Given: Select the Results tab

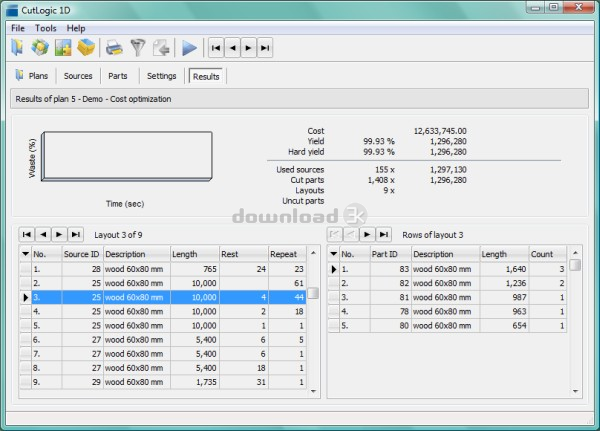Looking at the screenshot, I should (x=206, y=76).
